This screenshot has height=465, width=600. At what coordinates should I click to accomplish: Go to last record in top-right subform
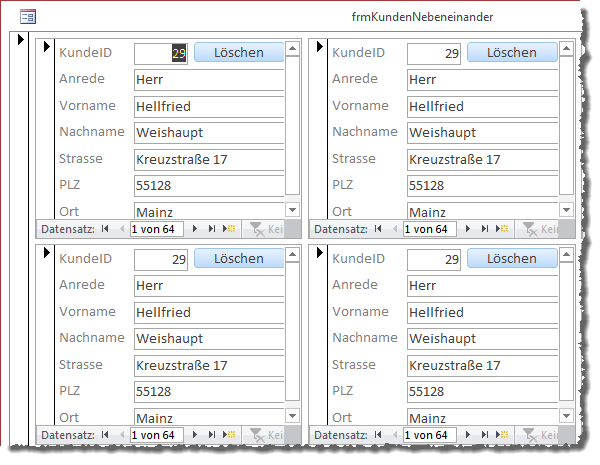click(x=484, y=229)
